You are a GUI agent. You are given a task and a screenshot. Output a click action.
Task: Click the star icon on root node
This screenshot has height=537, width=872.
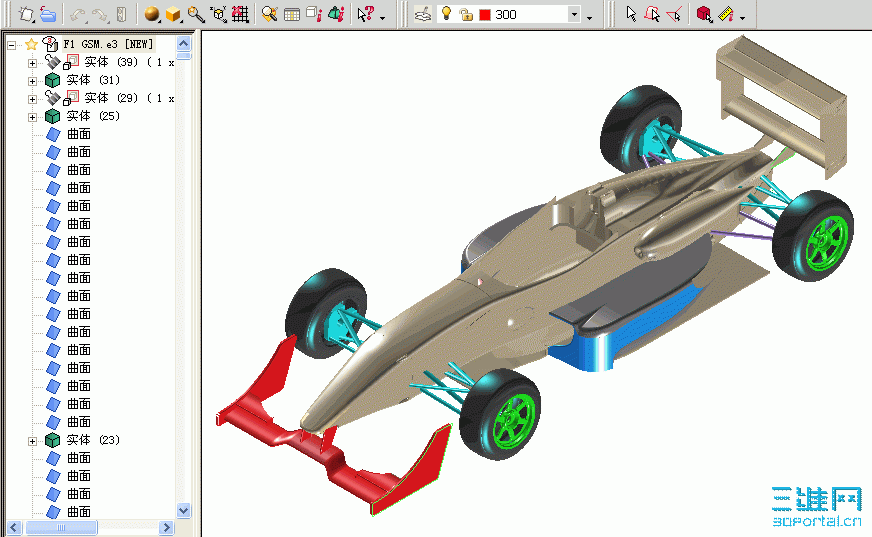click(32, 44)
